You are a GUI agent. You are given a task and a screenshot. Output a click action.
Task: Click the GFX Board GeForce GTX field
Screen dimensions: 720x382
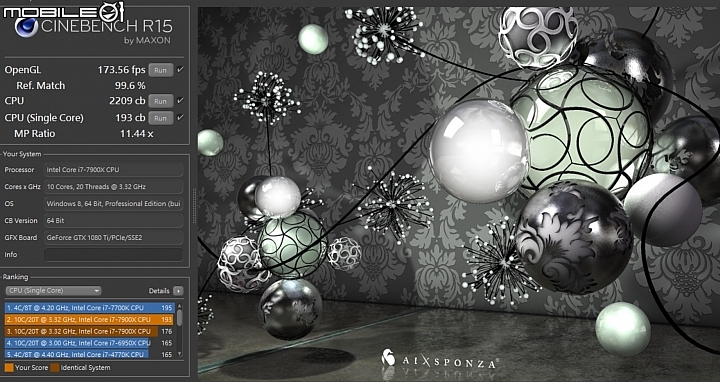pyautogui.click(x=113, y=237)
